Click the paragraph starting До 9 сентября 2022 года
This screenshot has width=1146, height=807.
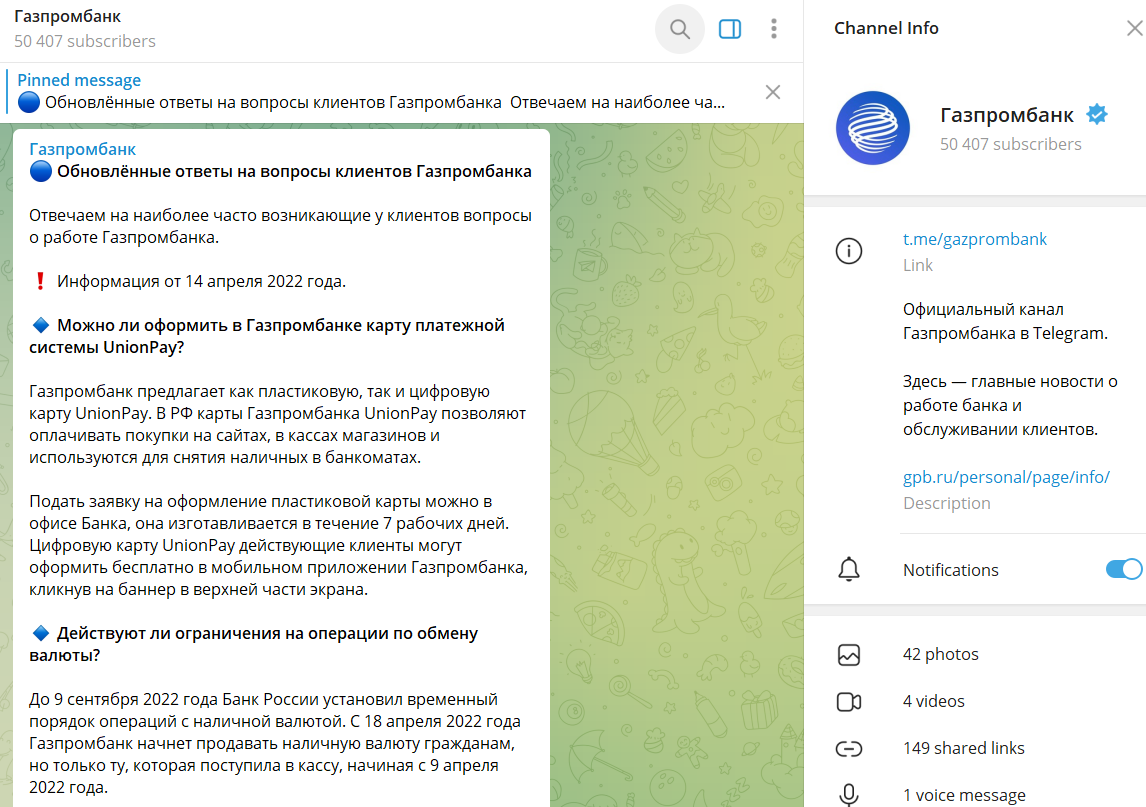coord(275,743)
